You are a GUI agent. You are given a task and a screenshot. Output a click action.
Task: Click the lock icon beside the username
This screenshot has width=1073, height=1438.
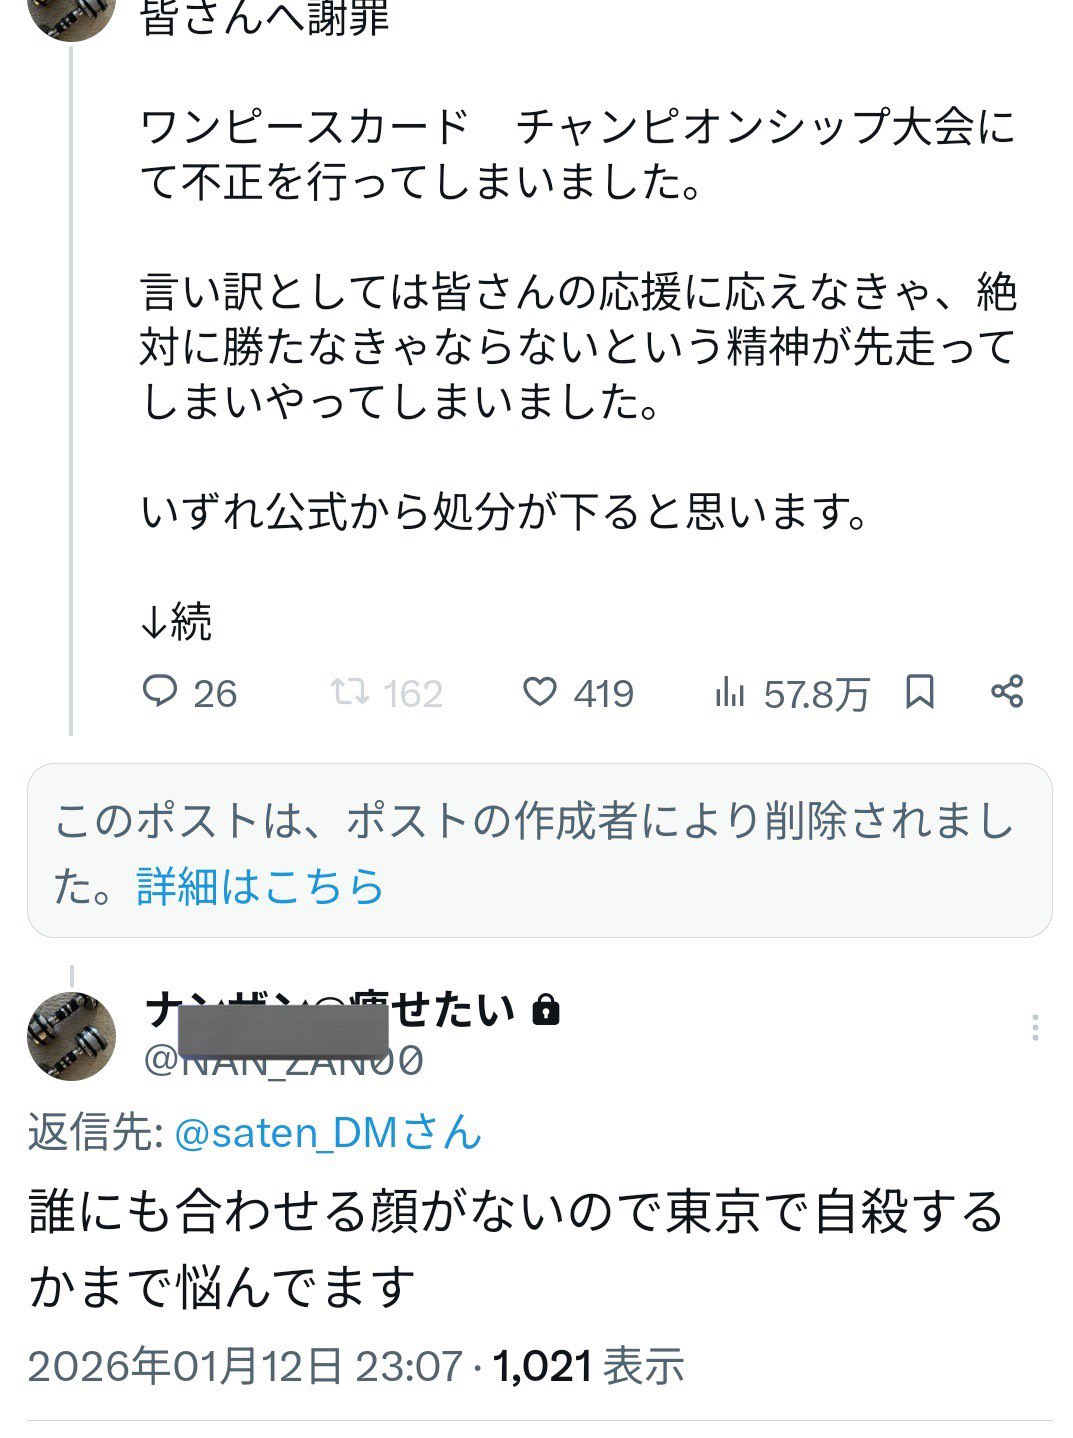coord(545,1011)
